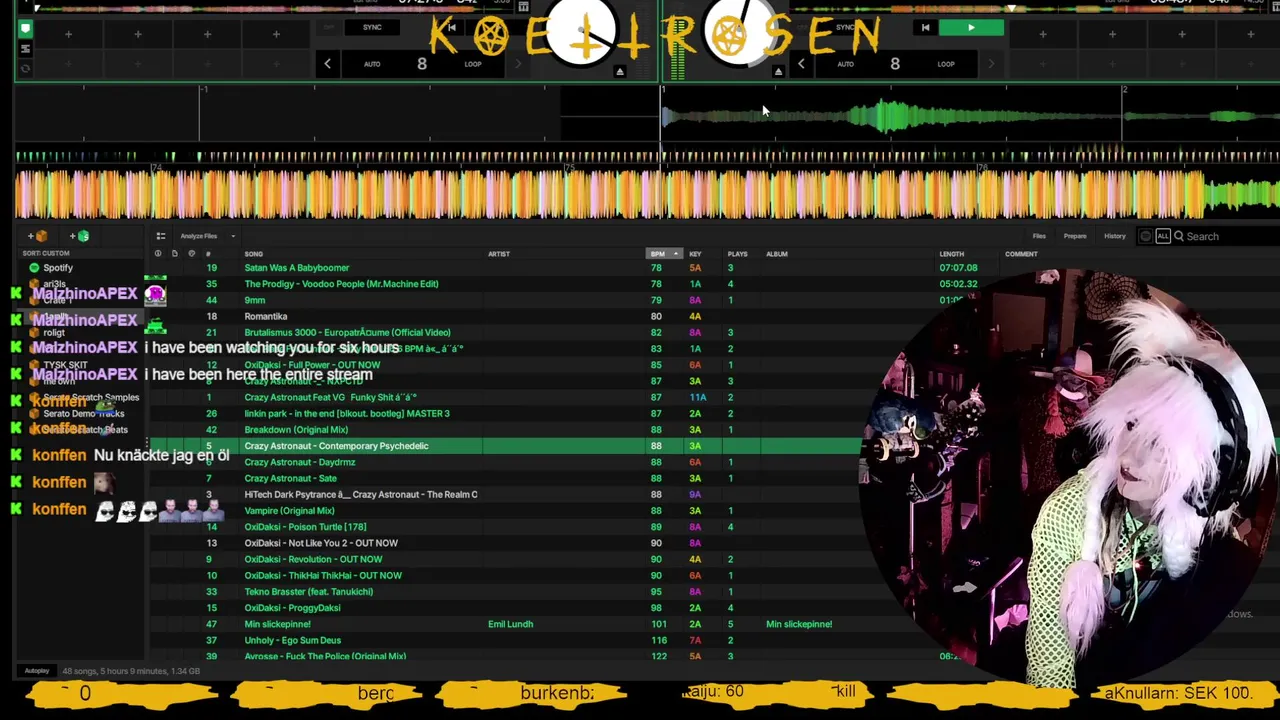Open the History panel tab
This screenshot has width=1280, height=720.
click(1115, 236)
